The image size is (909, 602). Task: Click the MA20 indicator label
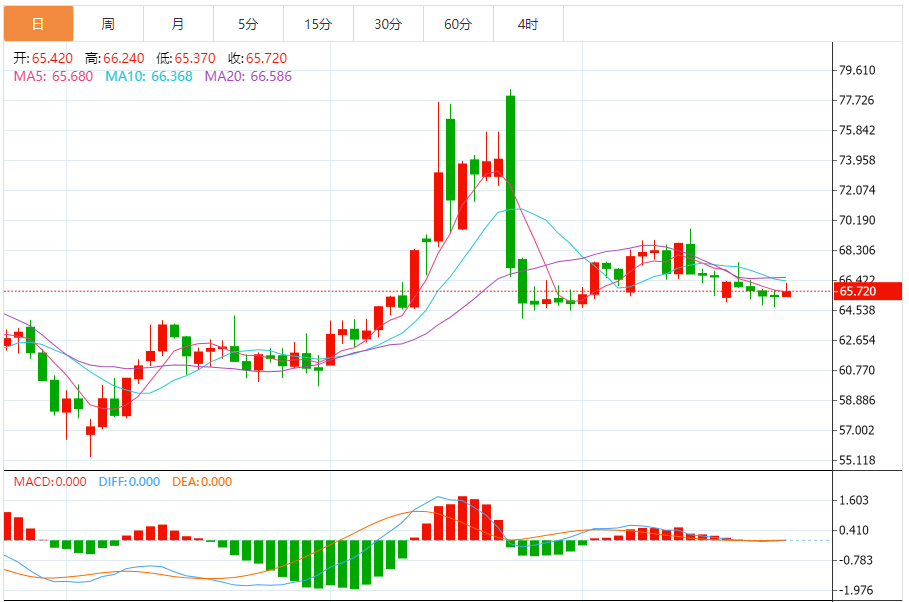coord(248,76)
